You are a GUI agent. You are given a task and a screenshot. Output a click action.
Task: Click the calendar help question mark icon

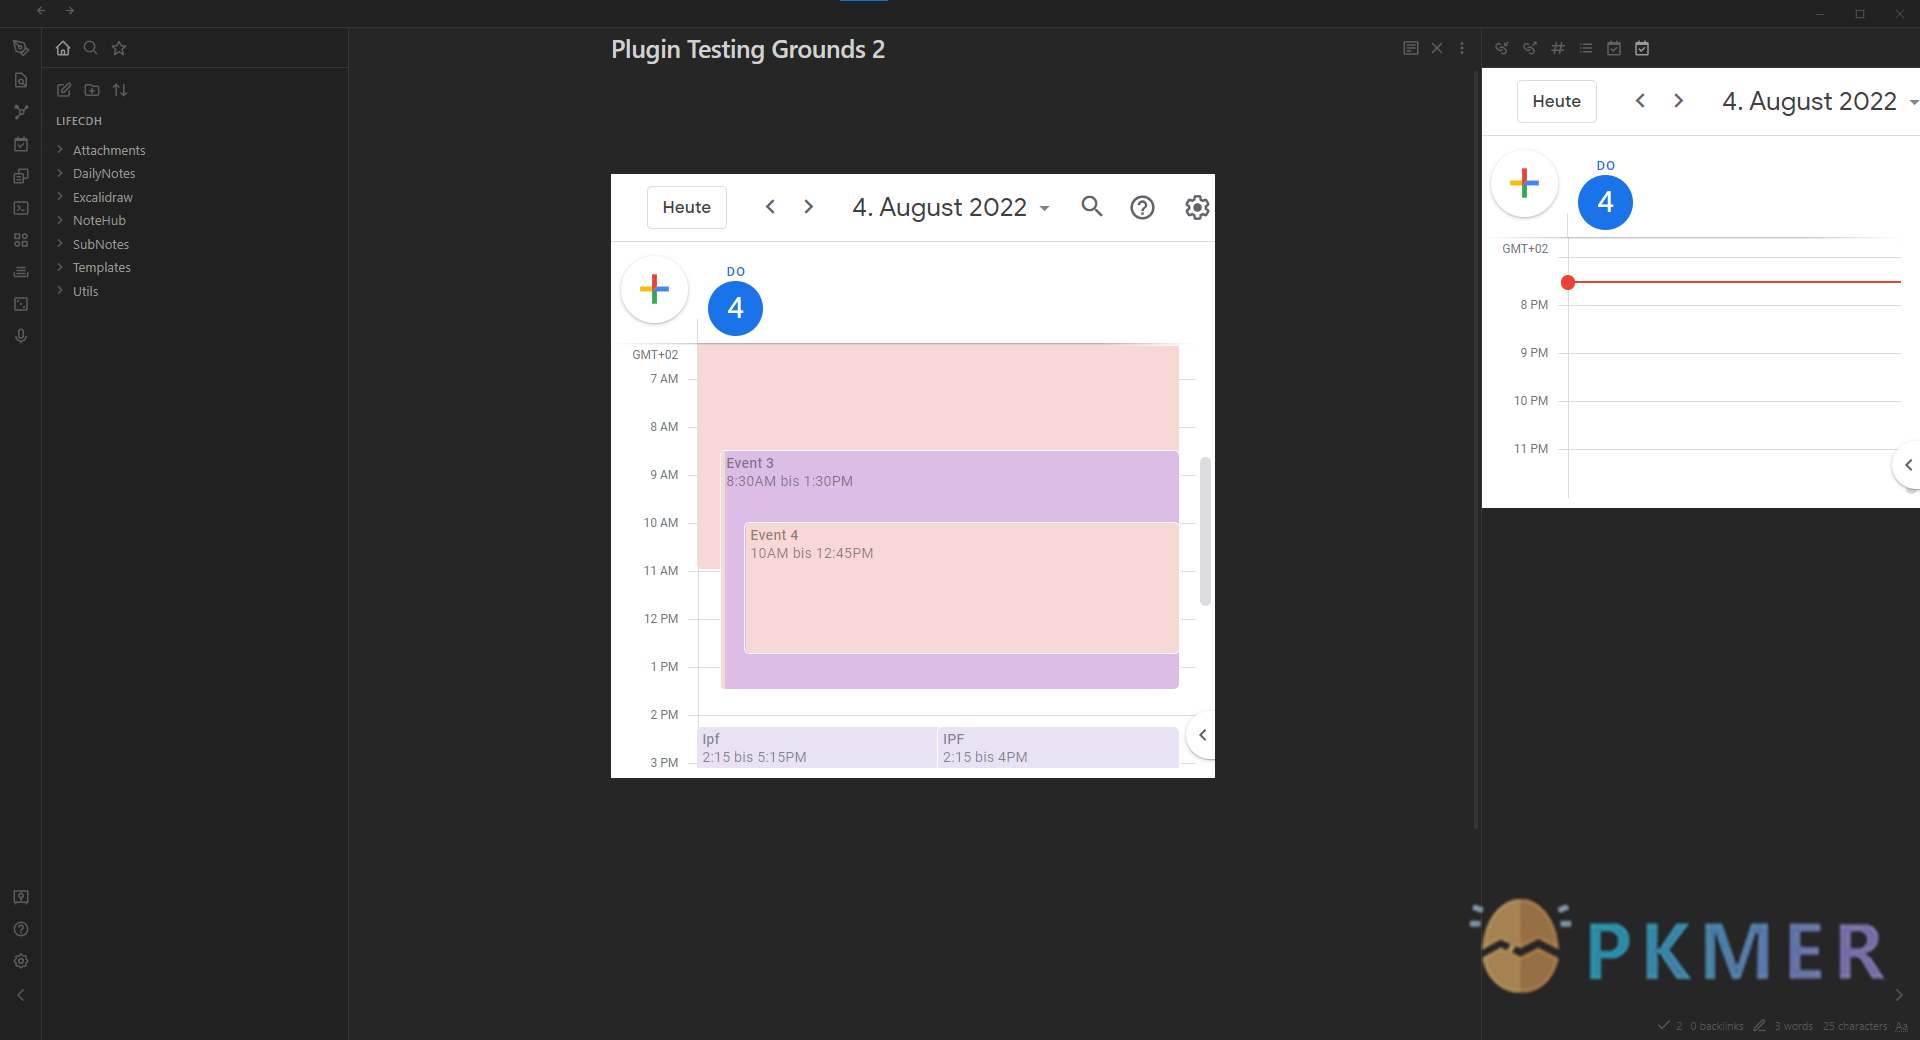point(1142,207)
